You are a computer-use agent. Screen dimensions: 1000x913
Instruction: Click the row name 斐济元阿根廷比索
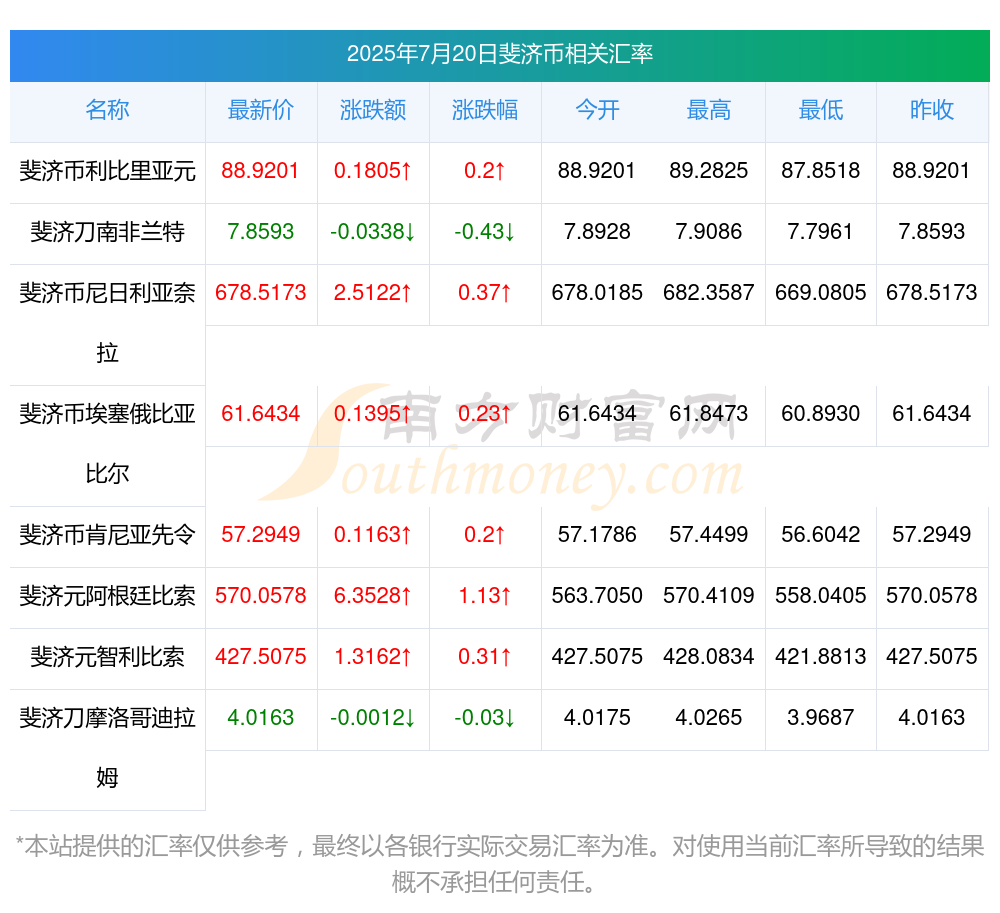pyautogui.click(x=107, y=595)
